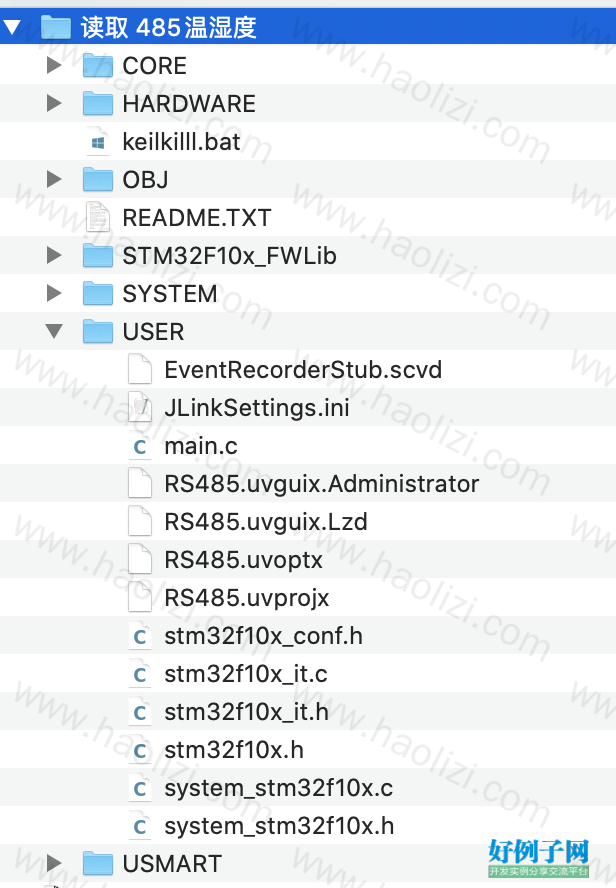Select the RS485.uvprojx file name
The width and height of the screenshot is (616, 888).
[247, 598]
